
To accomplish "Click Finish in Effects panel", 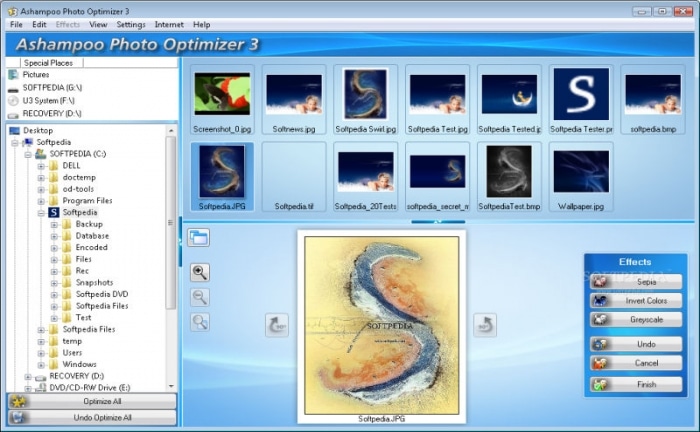I will coord(636,384).
